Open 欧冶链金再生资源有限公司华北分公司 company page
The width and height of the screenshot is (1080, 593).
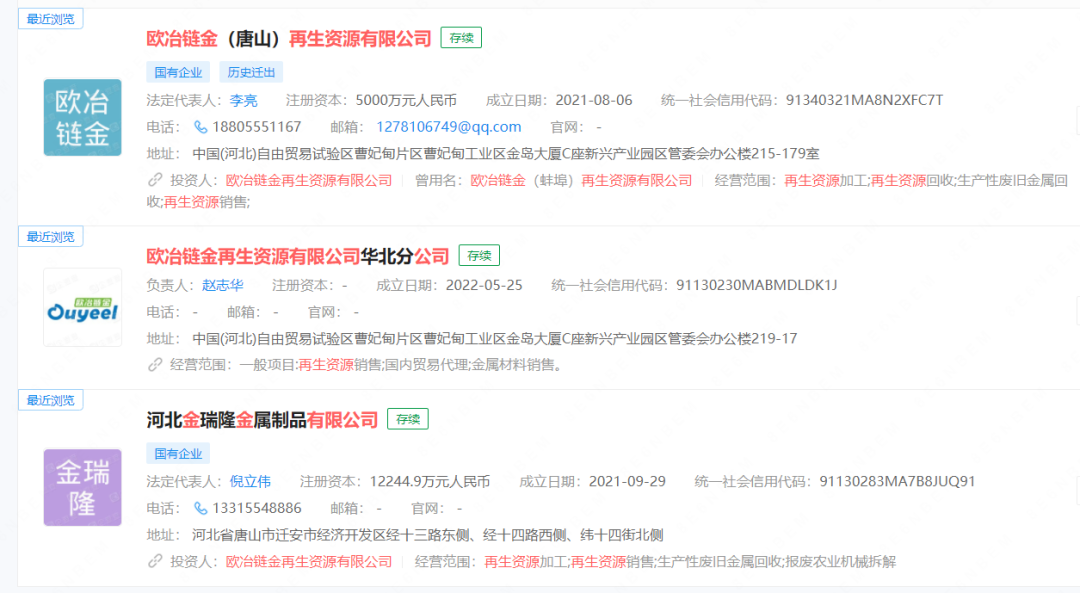298,256
